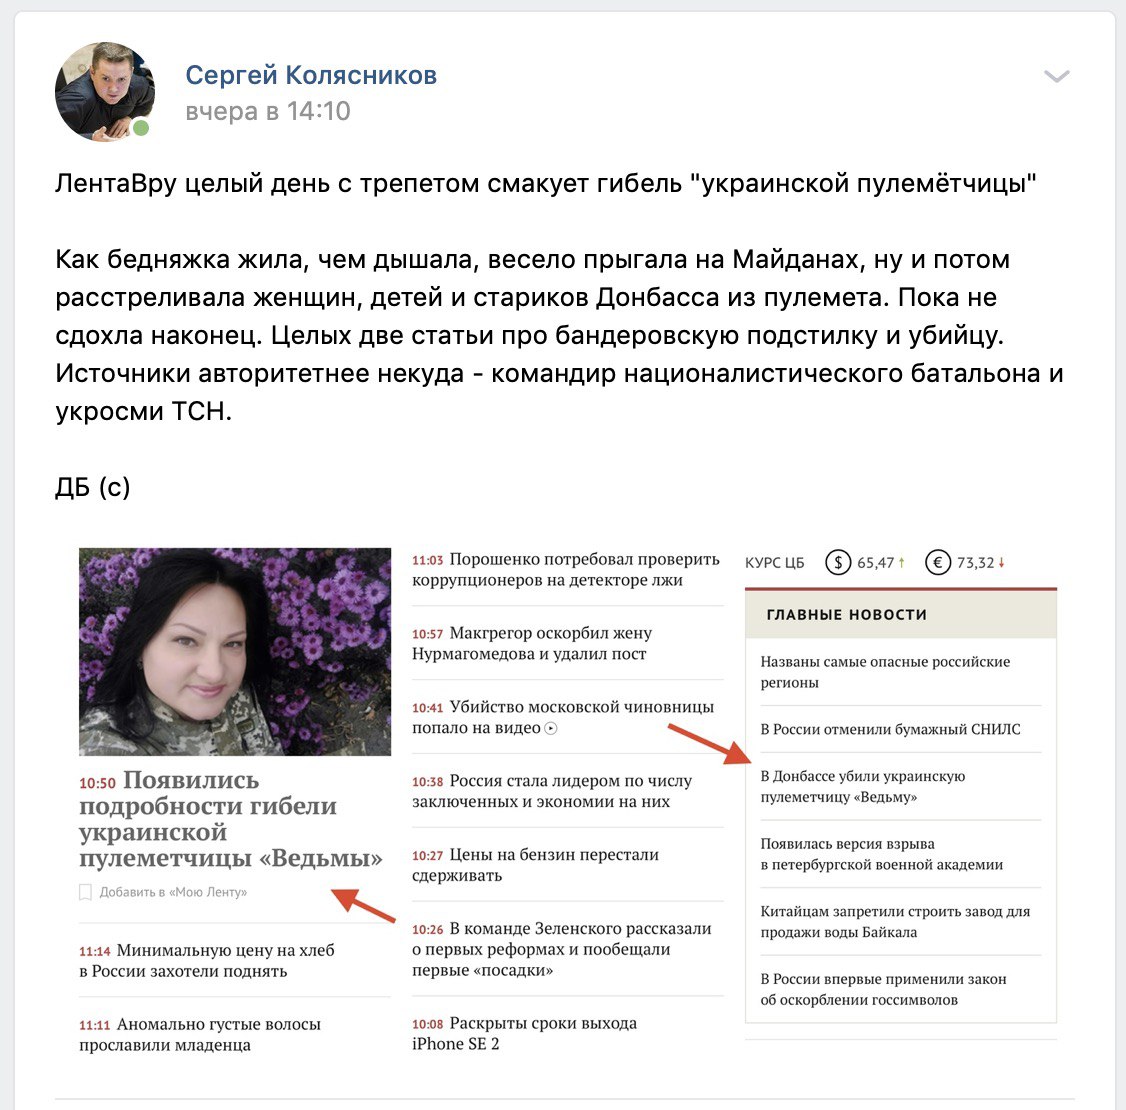Open Порошенко детектор лжи news item
Screen dimensions: 1126x1110
(566, 569)
